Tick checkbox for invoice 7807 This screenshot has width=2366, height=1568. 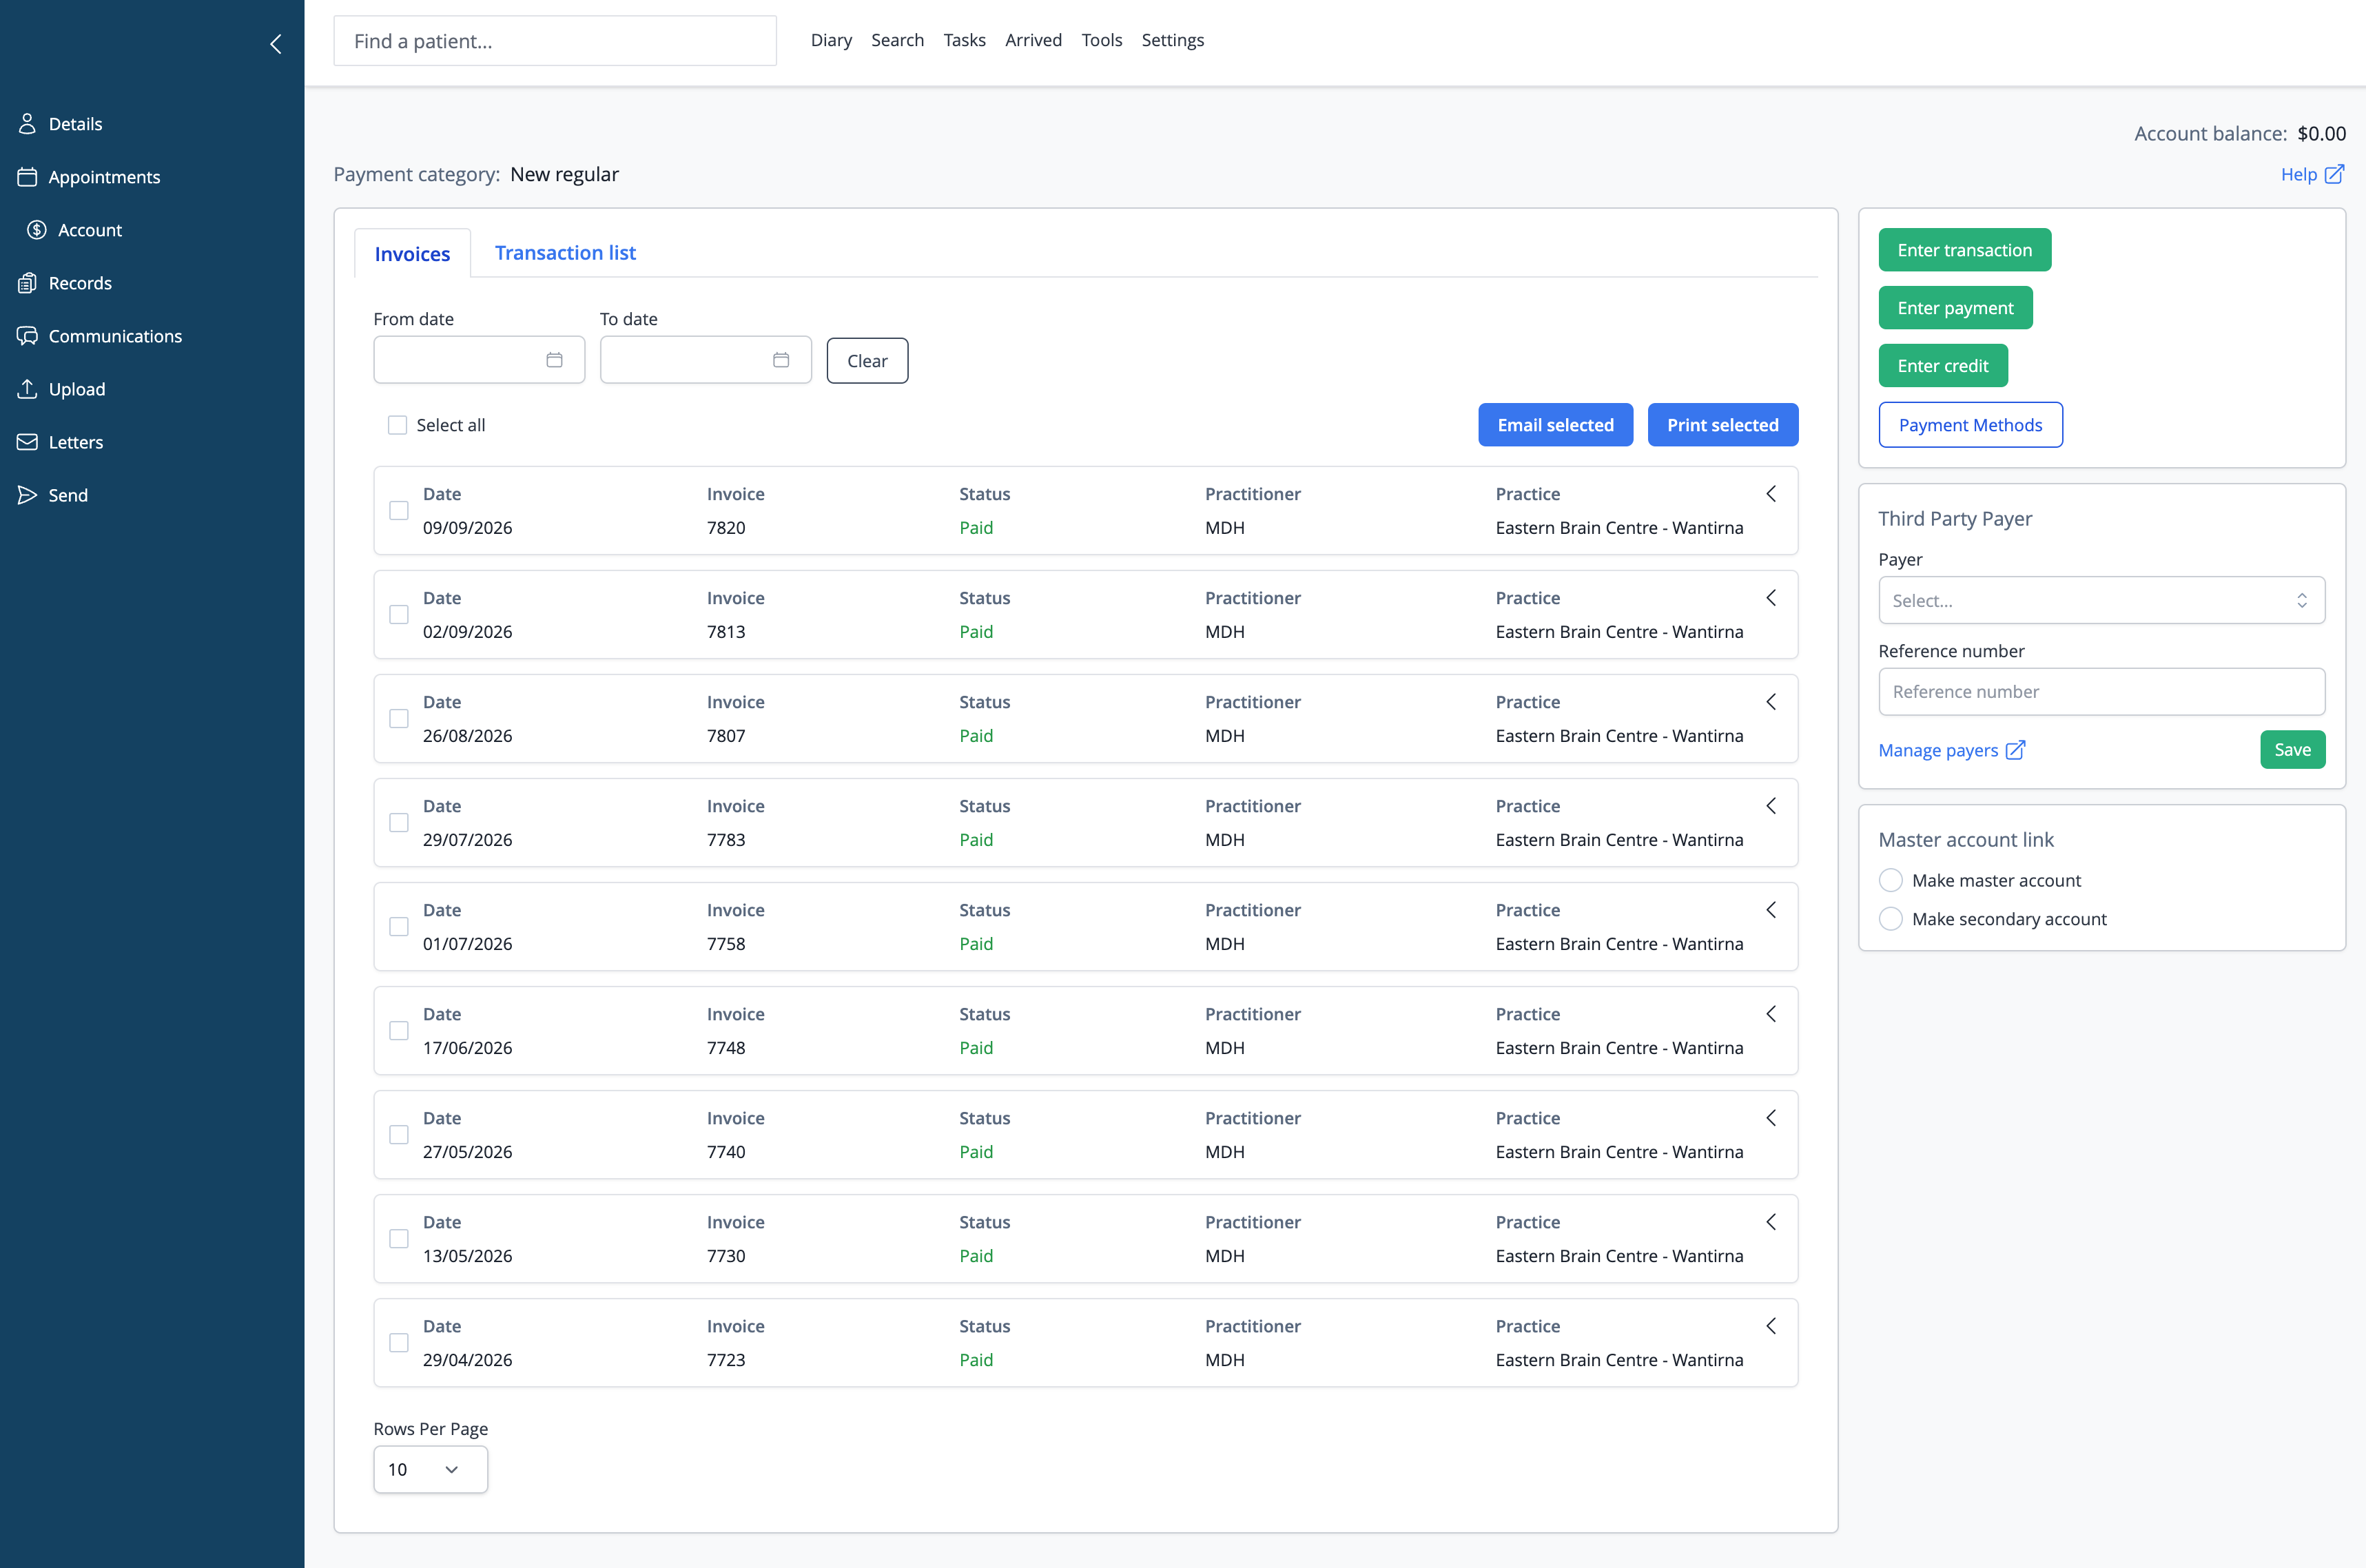pyautogui.click(x=399, y=719)
